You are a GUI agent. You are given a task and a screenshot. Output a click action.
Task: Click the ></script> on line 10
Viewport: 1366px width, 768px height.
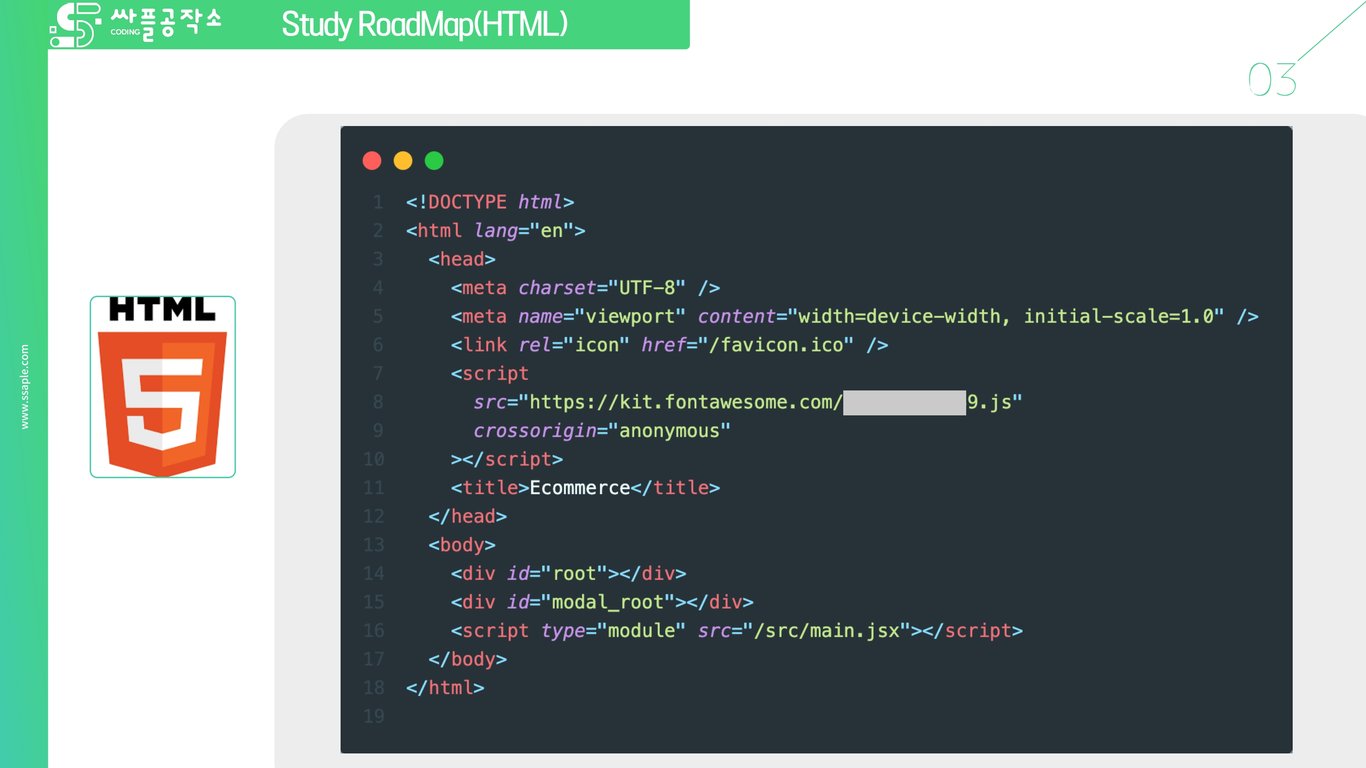[507, 459]
